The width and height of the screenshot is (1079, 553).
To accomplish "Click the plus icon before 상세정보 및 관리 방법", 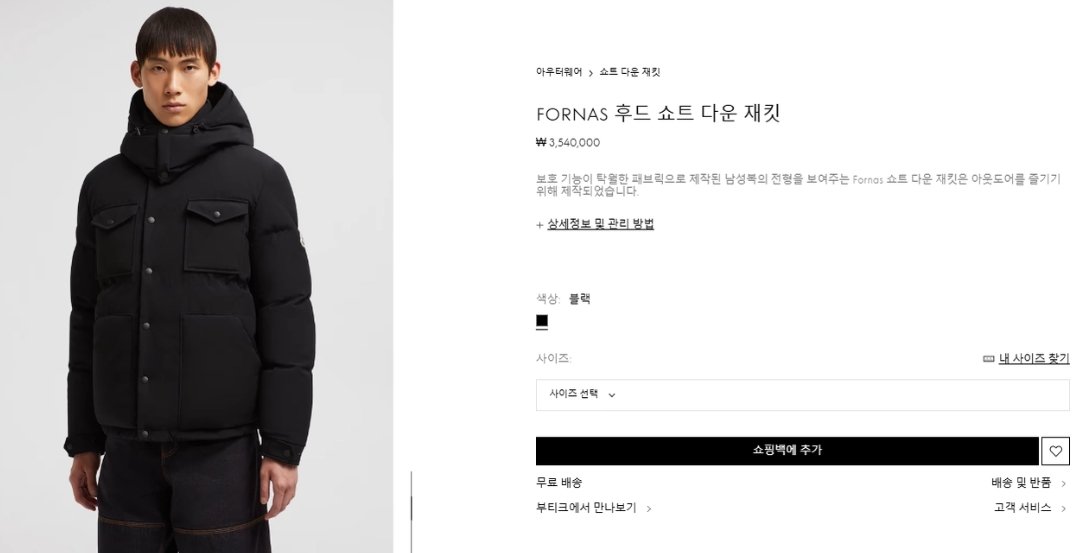I will tap(540, 225).
